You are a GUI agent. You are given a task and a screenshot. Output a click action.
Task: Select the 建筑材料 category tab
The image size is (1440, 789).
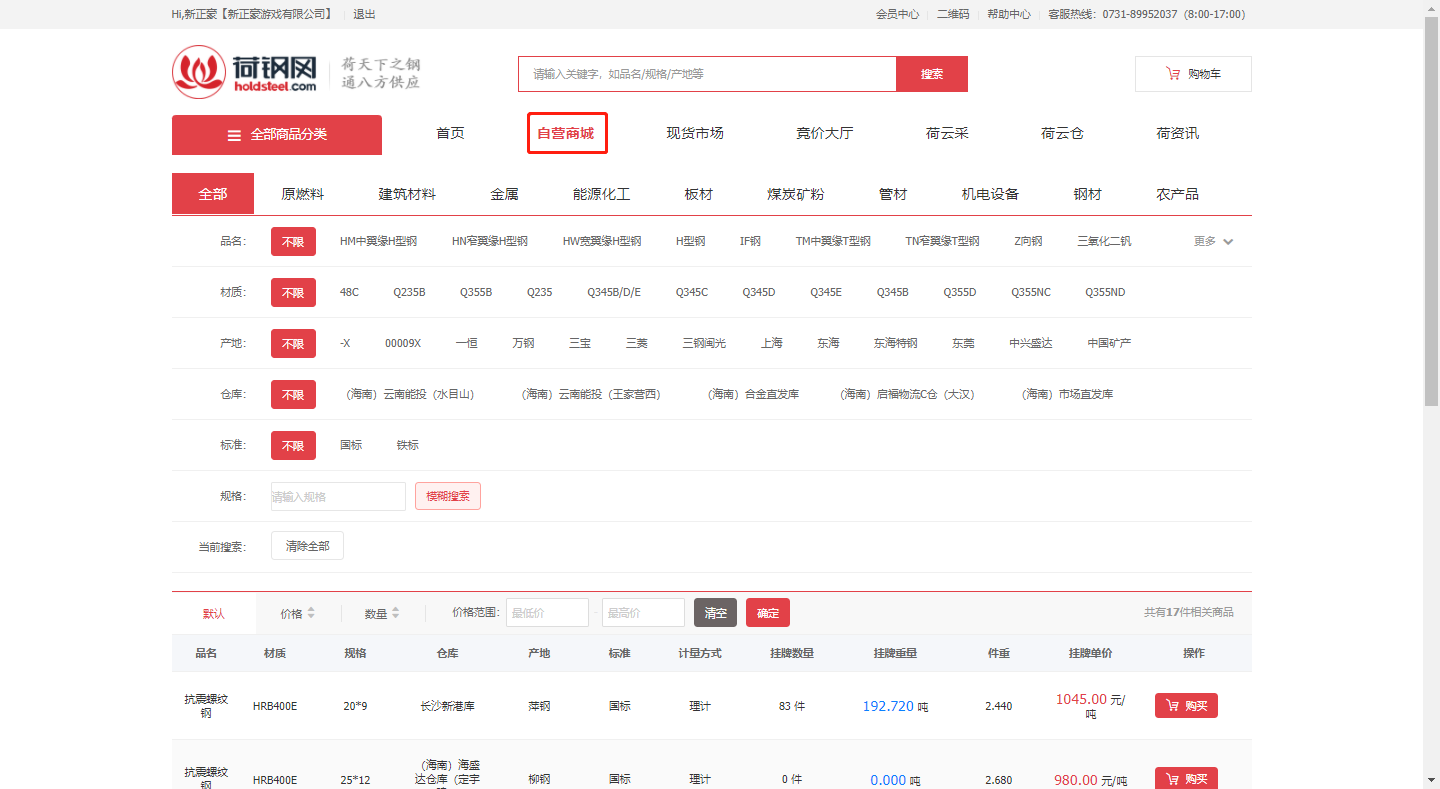[x=407, y=194]
